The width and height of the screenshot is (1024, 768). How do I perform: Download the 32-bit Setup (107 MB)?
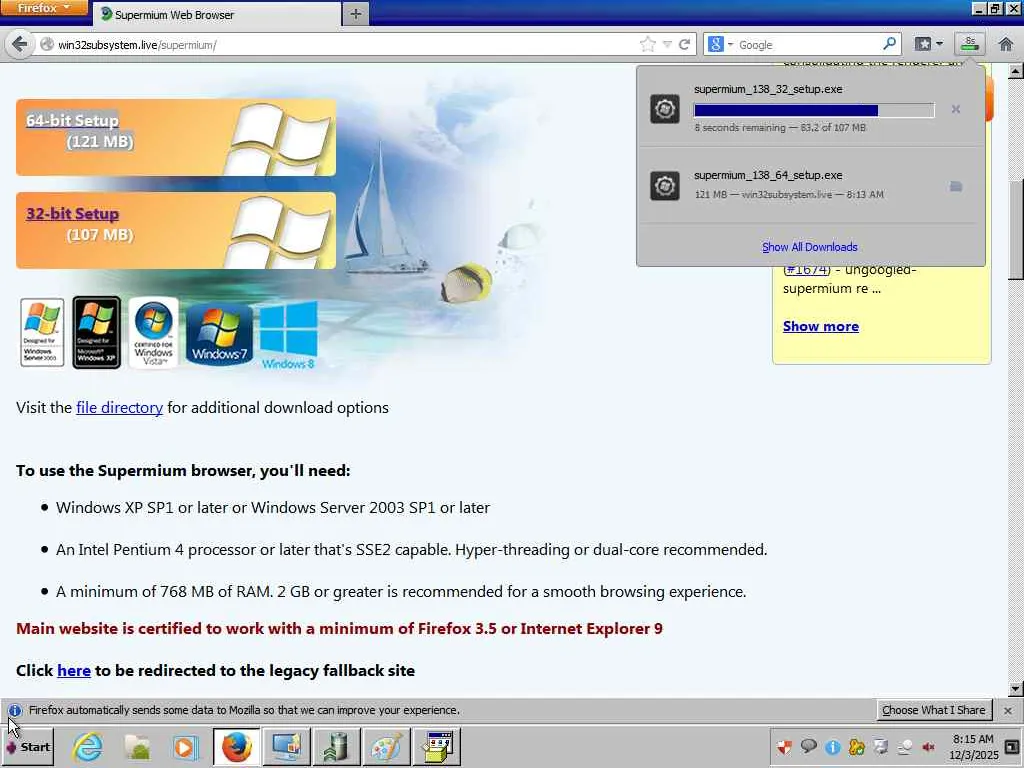coord(176,231)
